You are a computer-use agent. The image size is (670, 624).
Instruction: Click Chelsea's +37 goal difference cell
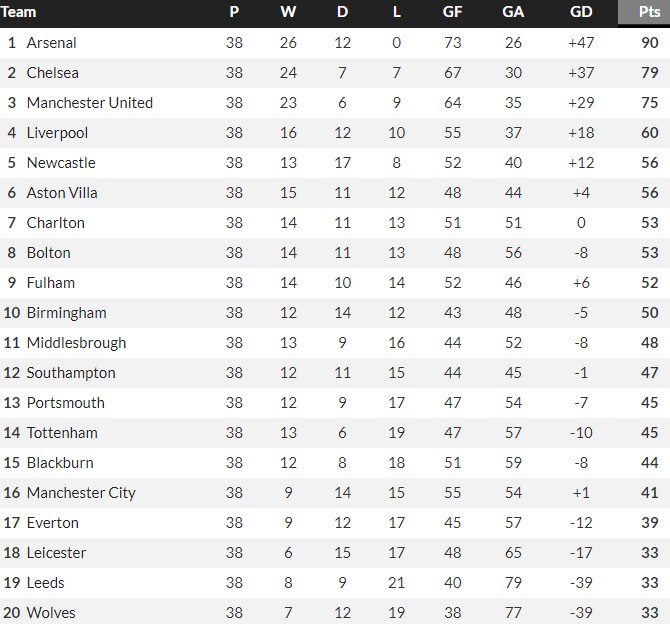point(580,73)
